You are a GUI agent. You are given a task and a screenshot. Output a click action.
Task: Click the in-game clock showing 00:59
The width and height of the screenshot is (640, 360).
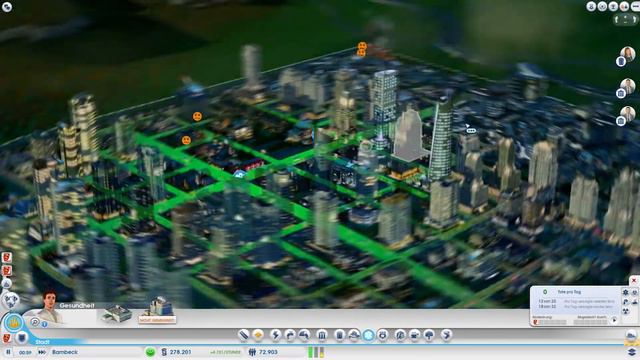[x=25, y=352]
